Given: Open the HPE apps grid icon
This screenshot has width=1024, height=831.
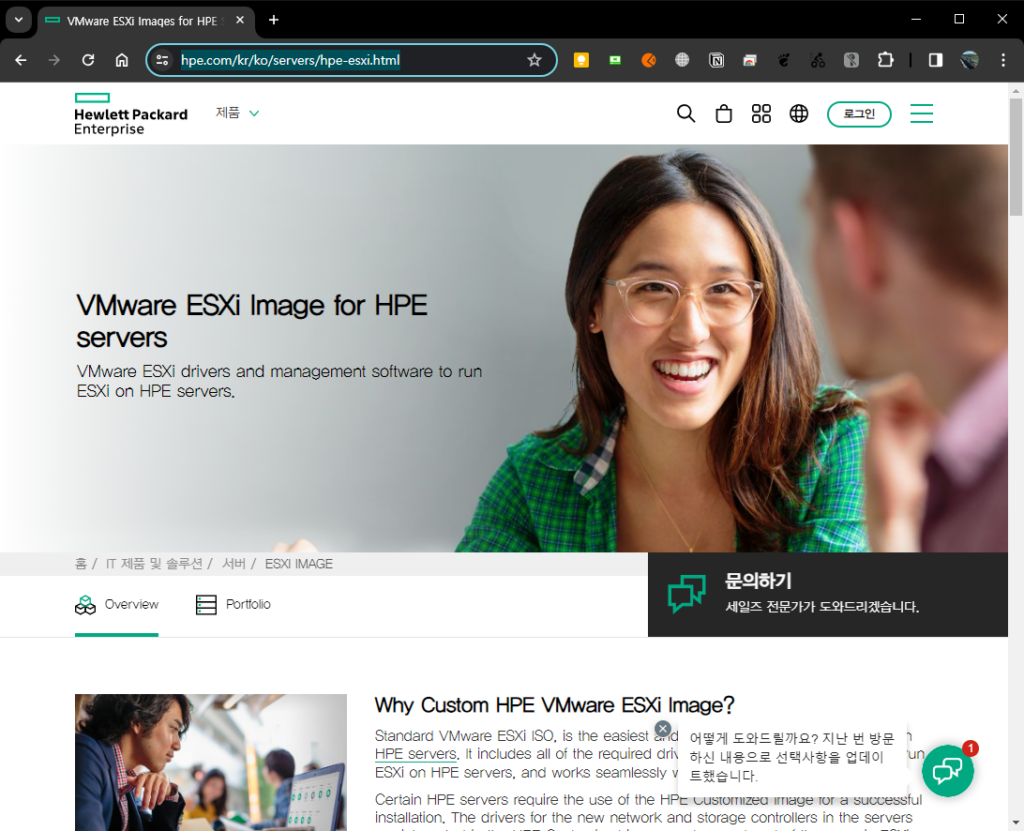Looking at the screenshot, I should [761, 114].
